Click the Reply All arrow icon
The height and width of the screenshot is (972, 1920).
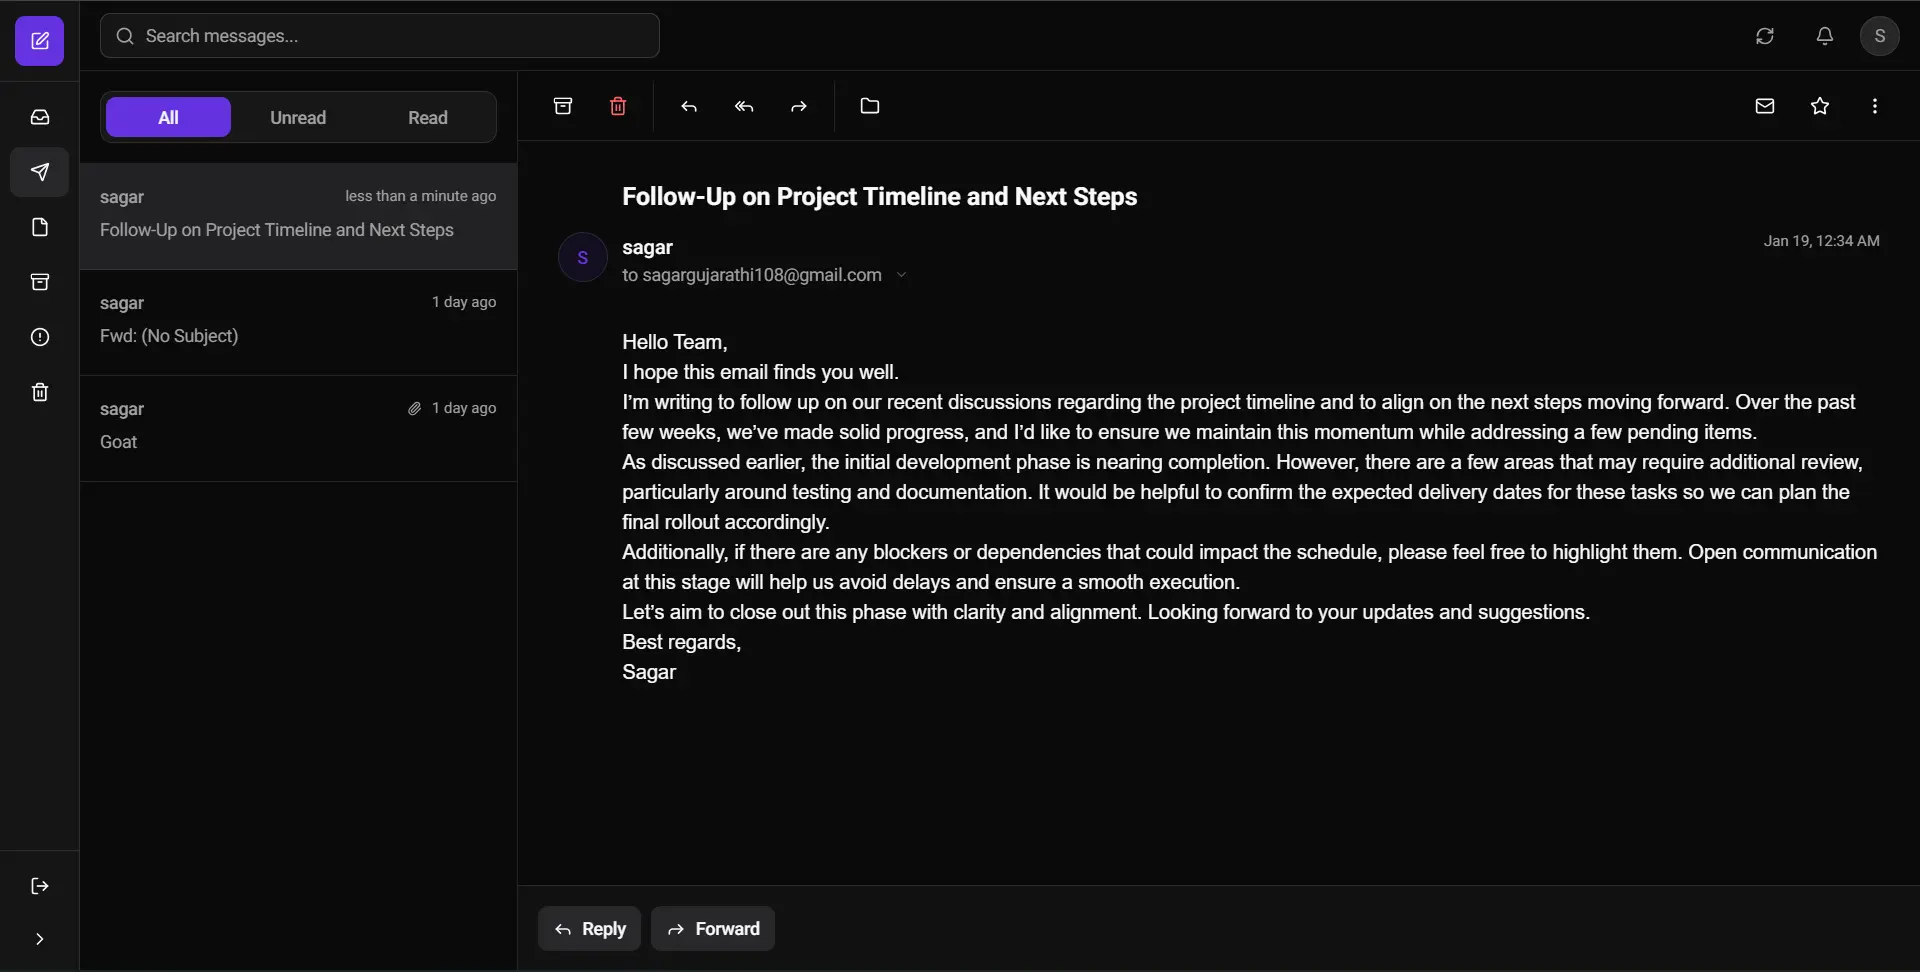tap(744, 106)
